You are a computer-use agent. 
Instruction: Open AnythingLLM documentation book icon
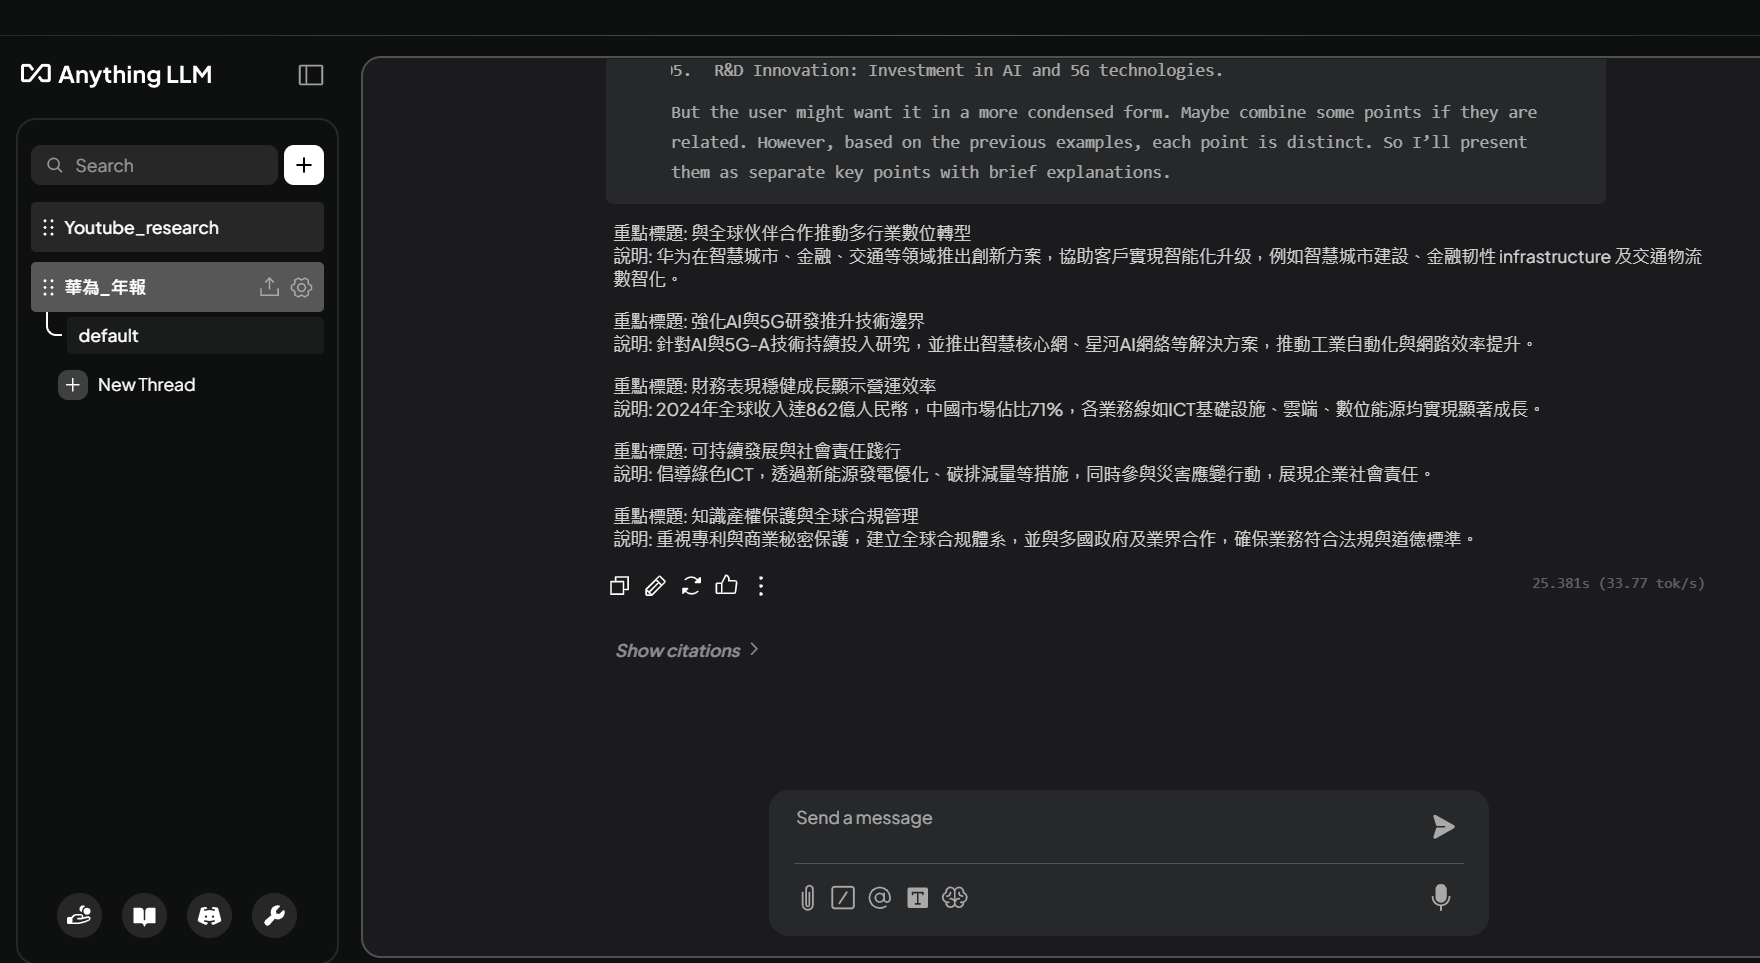click(144, 915)
